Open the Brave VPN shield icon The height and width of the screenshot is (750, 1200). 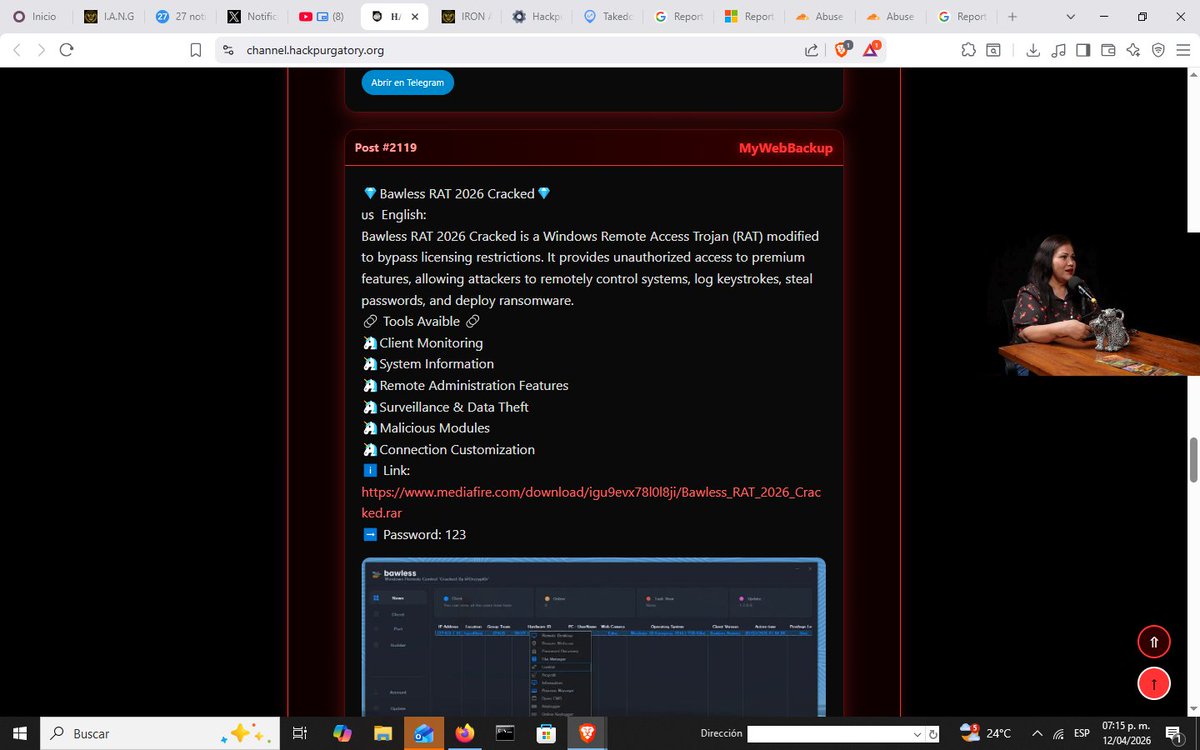(1158, 50)
